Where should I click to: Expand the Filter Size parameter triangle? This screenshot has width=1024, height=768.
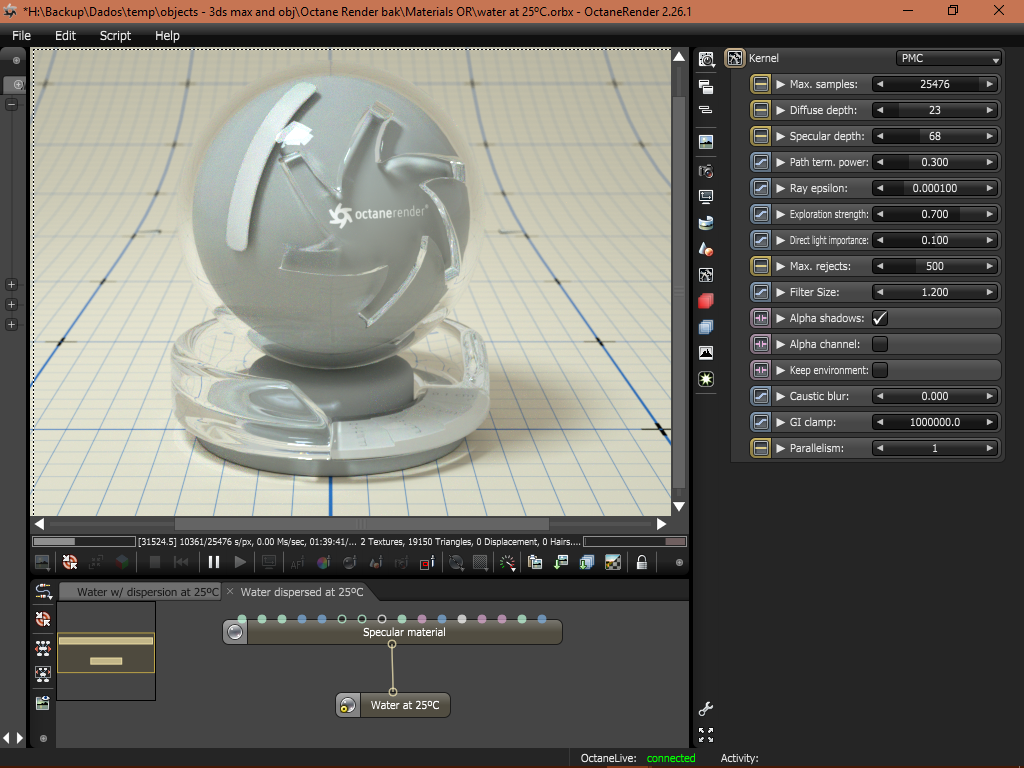[x=780, y=292]
